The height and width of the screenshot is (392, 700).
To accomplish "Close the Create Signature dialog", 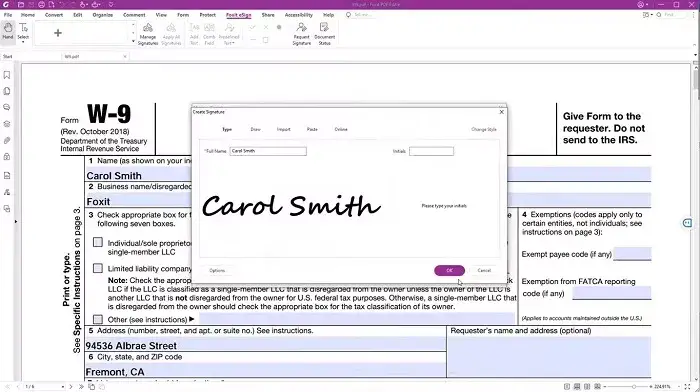I will pos(501,112).
